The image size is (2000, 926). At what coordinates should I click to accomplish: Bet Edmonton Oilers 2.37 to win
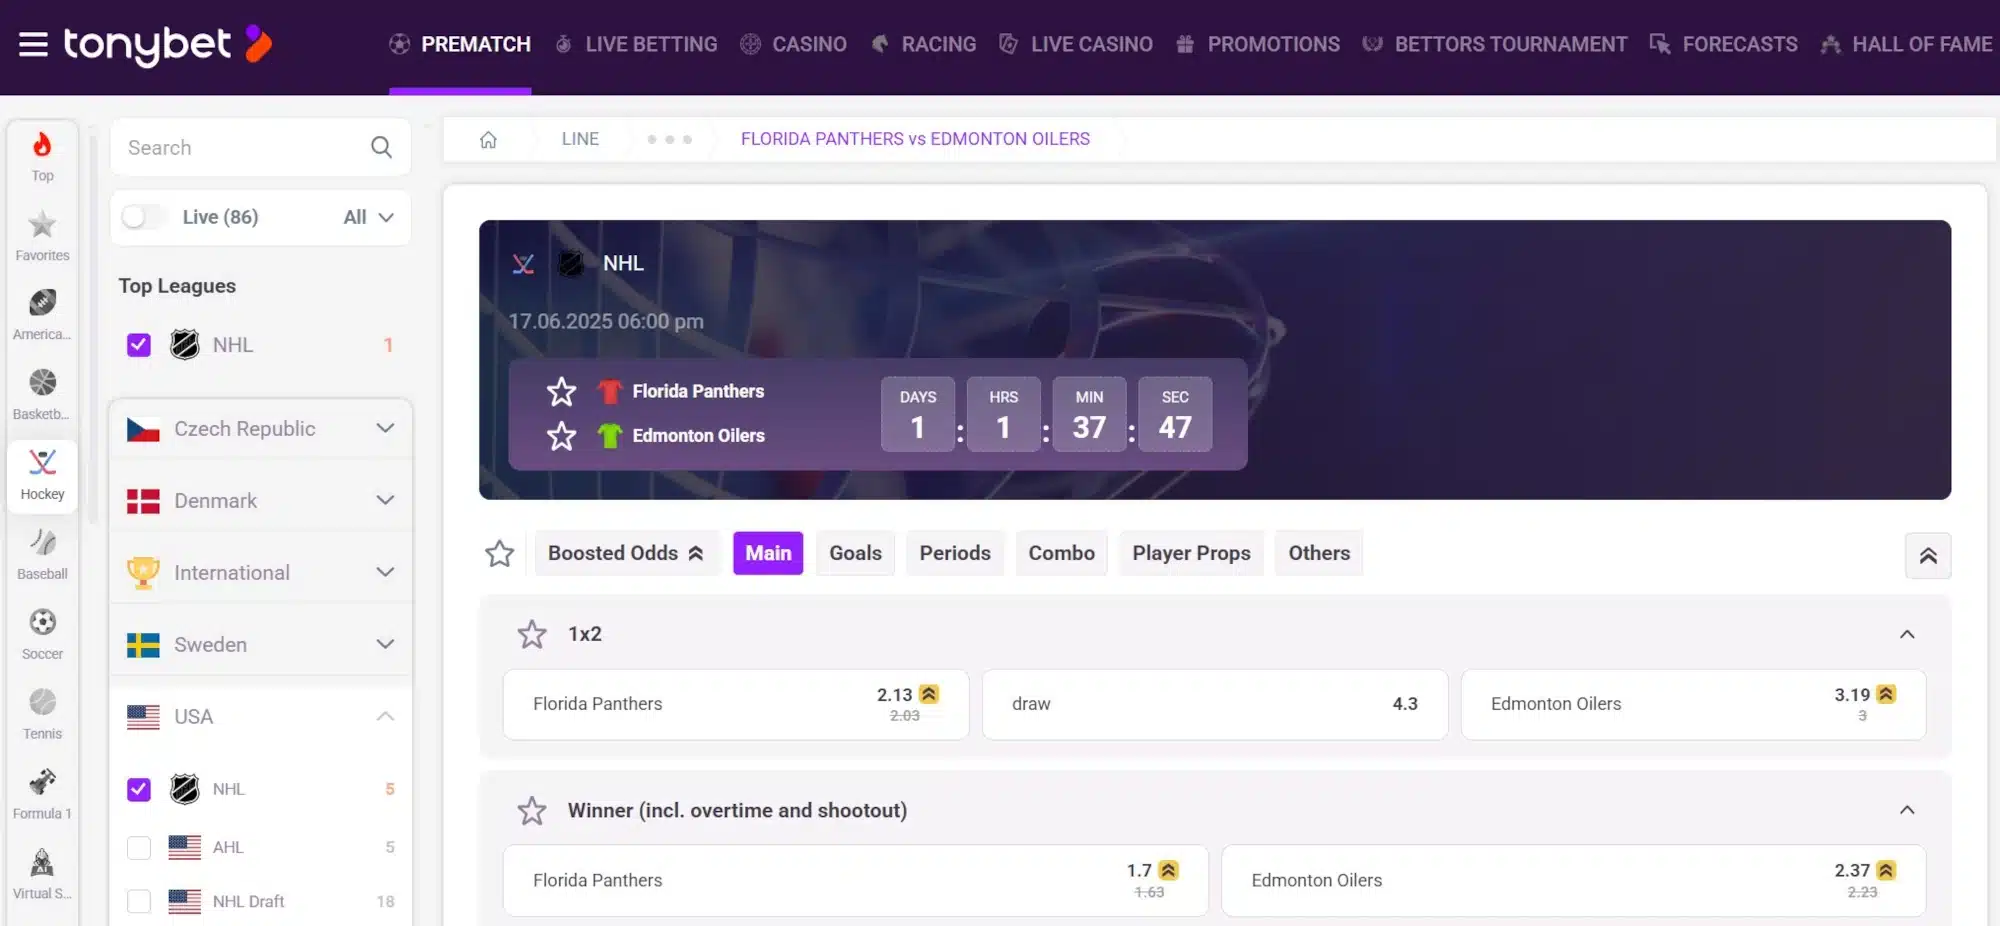coord(1574,881)
